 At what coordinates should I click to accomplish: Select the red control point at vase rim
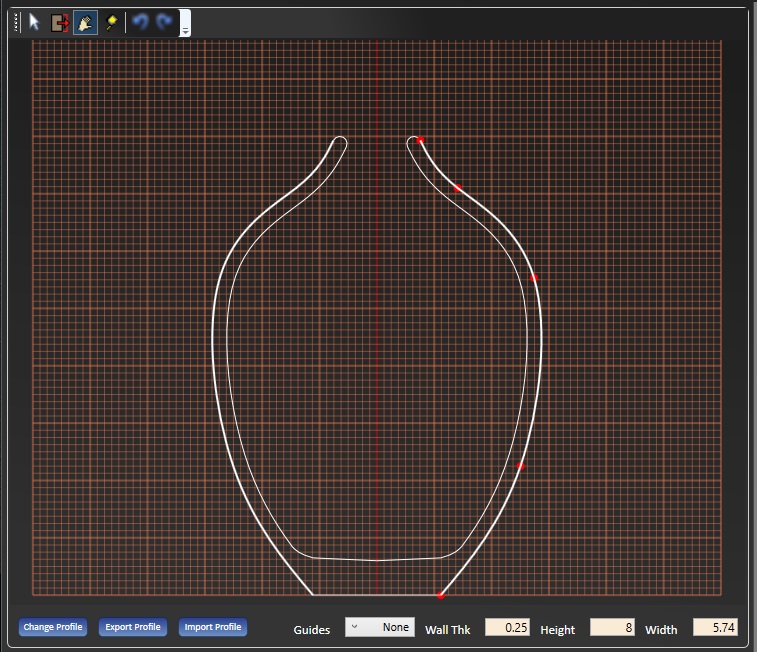click(421, 141)
